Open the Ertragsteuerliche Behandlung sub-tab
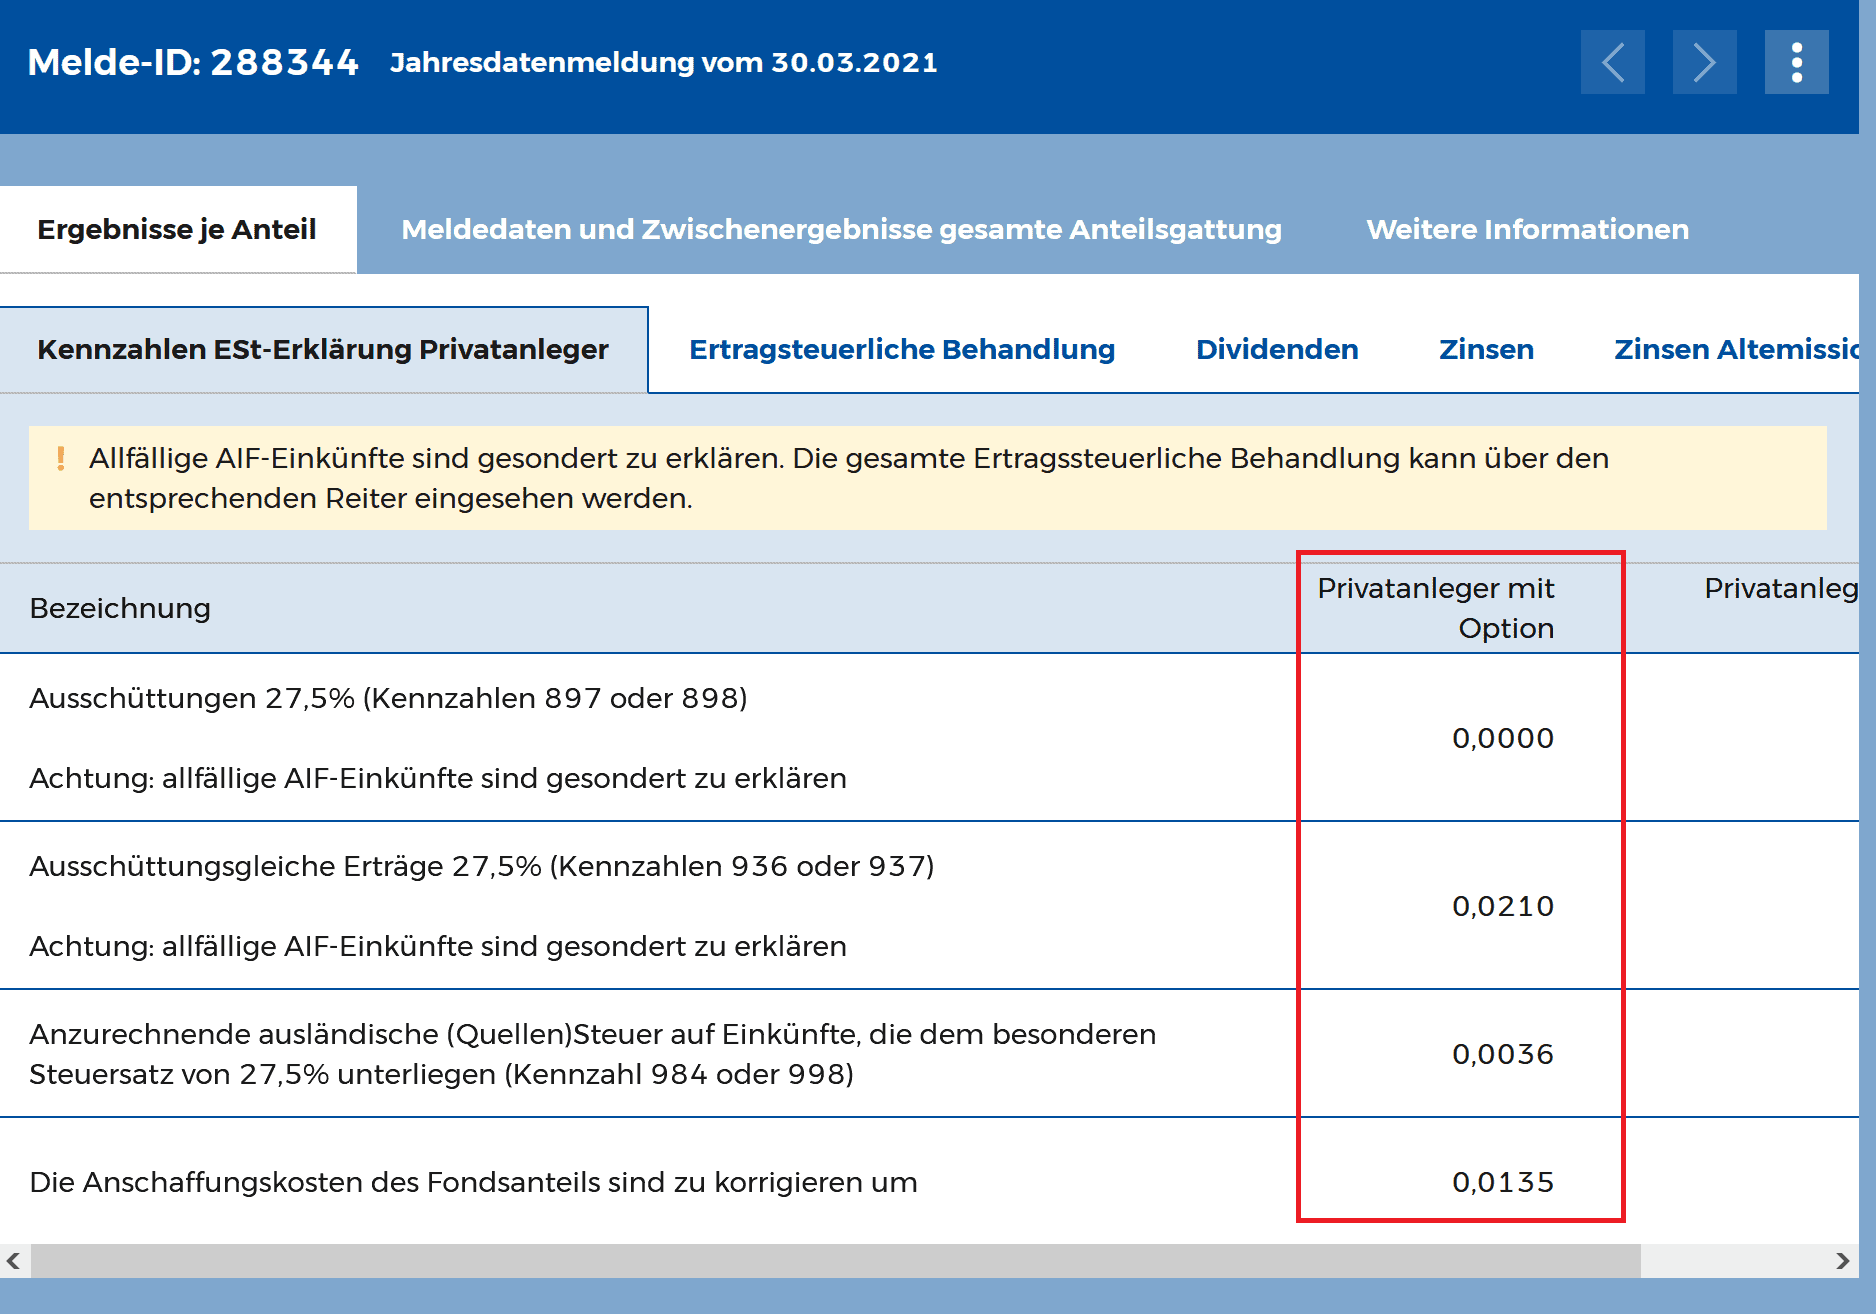 [x=902, y=350]
